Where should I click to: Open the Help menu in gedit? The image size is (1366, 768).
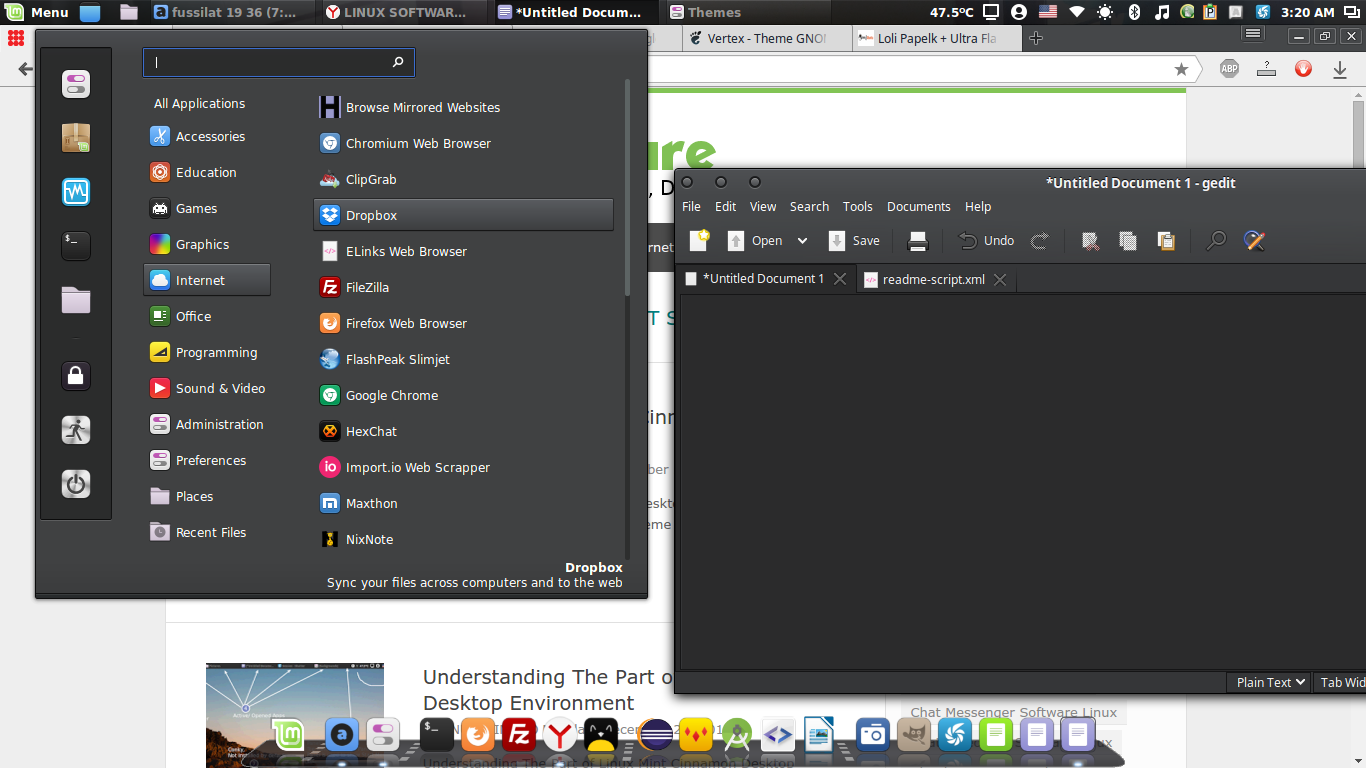[978, 207]
